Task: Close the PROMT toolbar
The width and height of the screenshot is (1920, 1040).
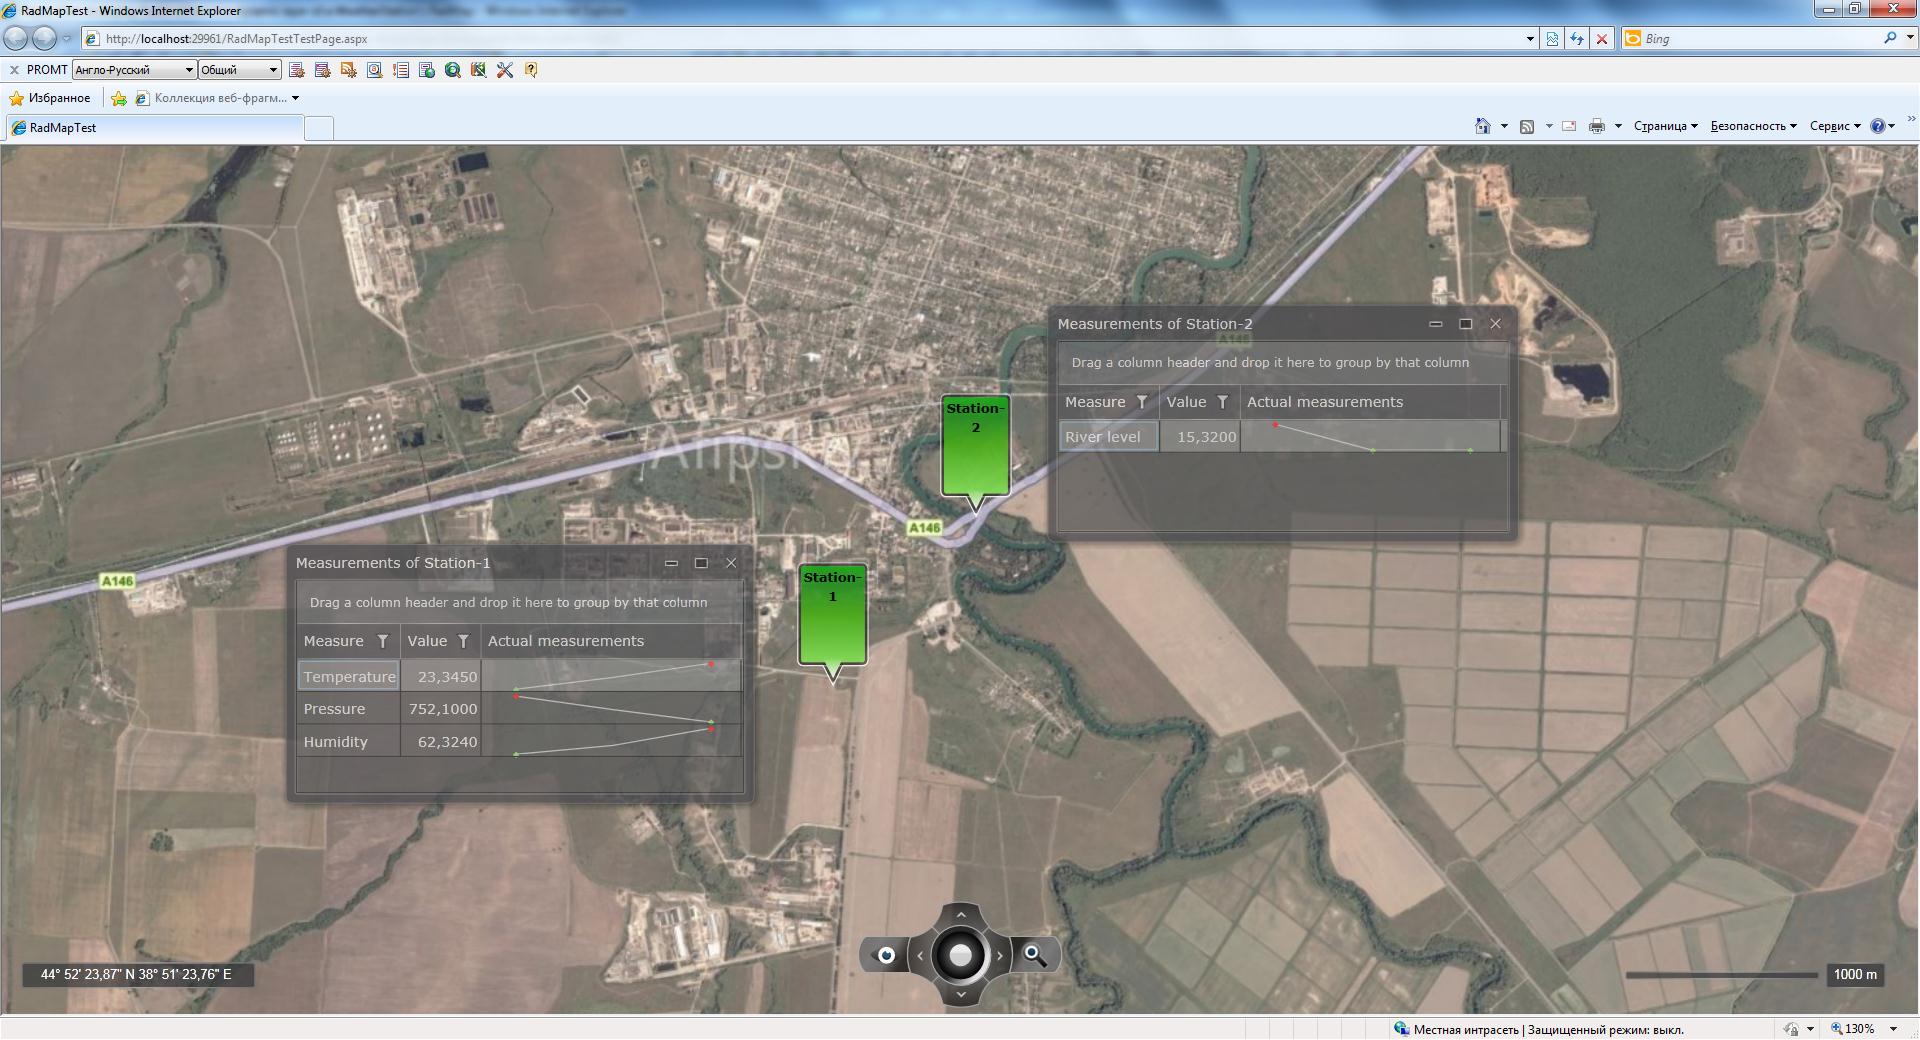Action: tap(14, 70)
